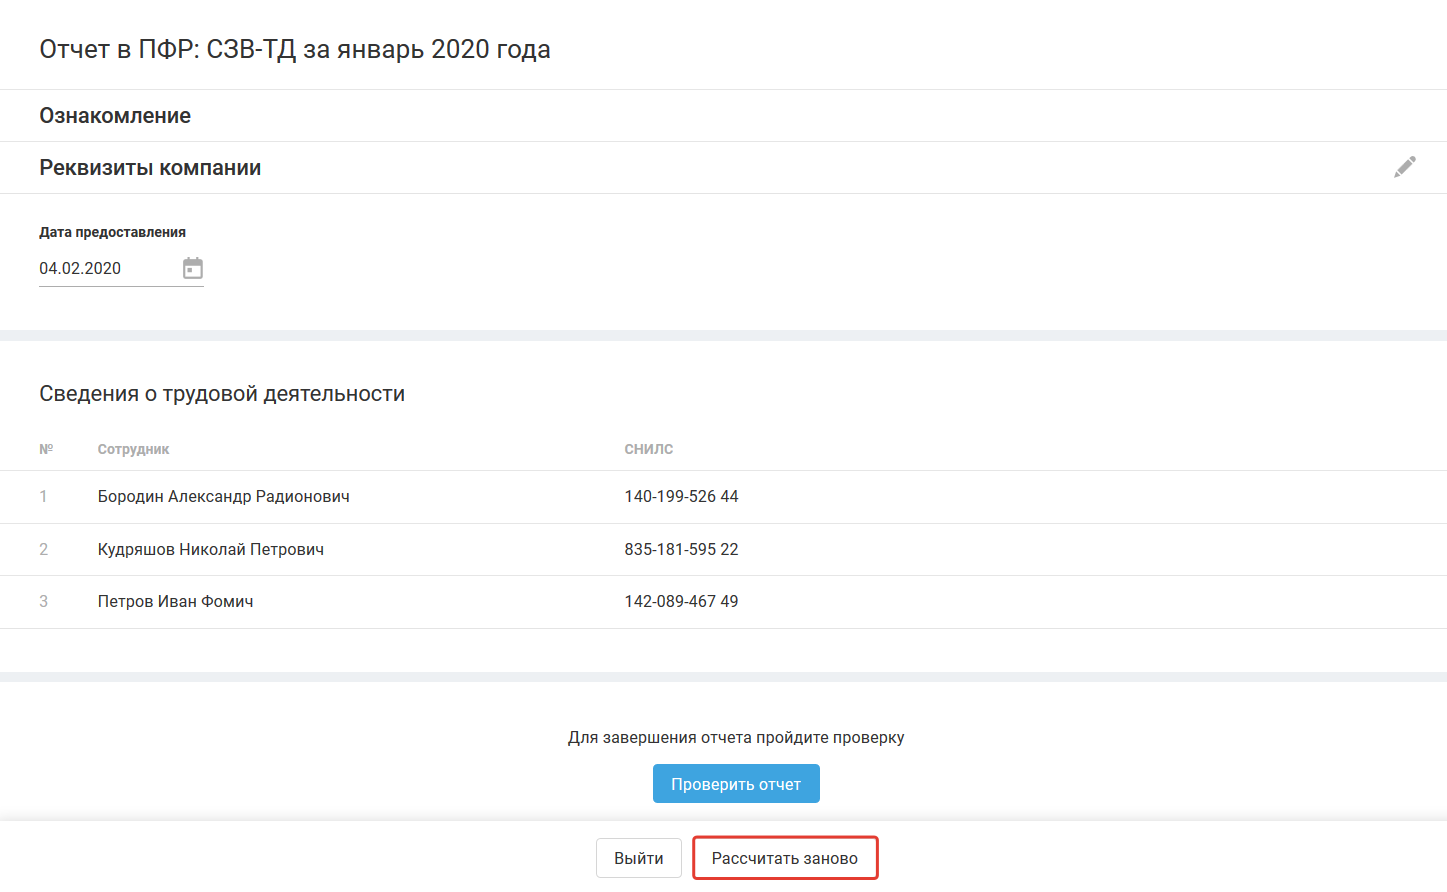Select employee Кудряшов Николай Петрович

[x=211, y=550]
